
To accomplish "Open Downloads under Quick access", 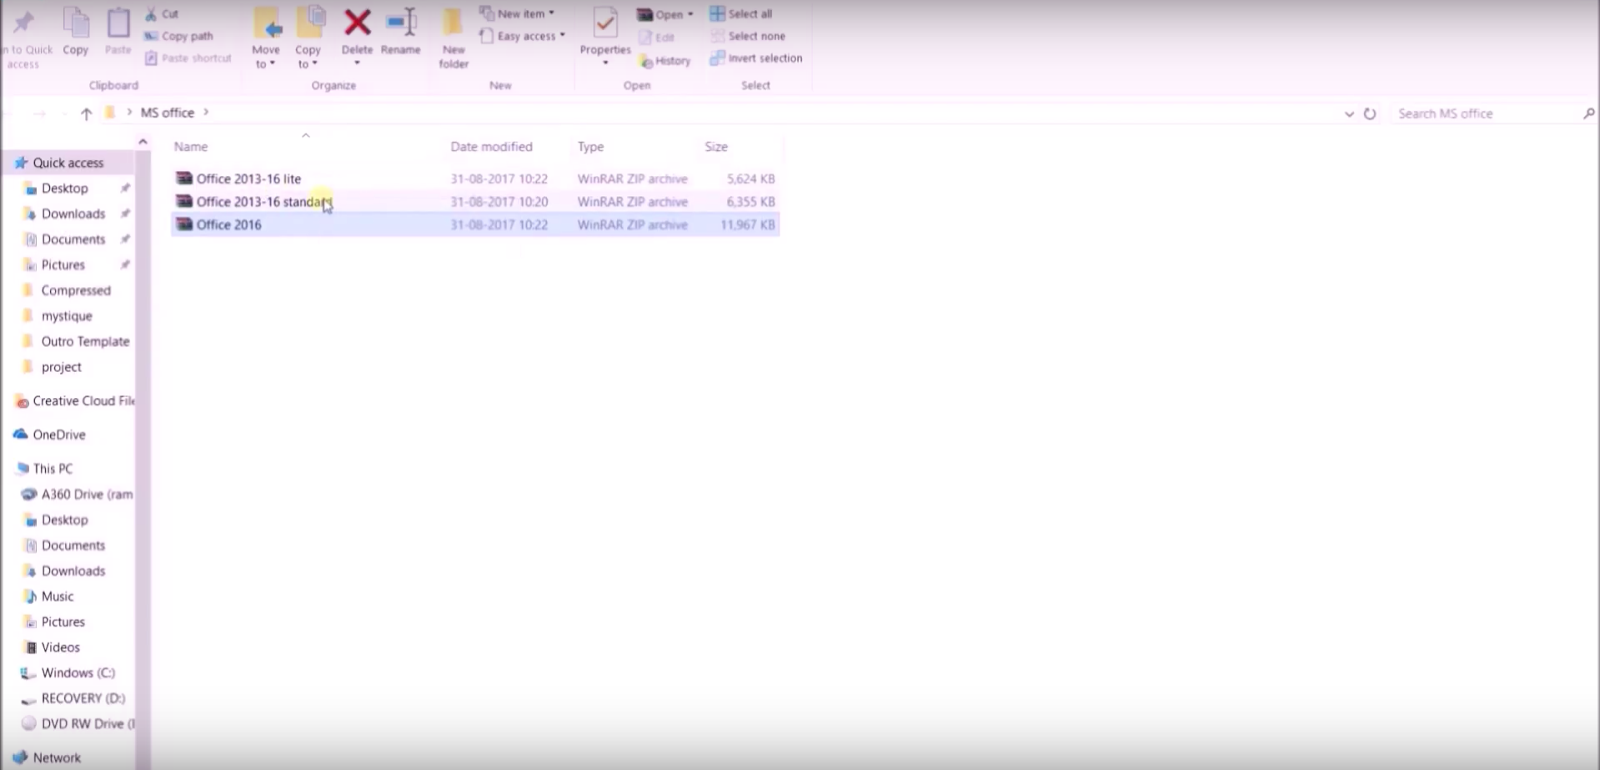I will [x=73, y=214].
